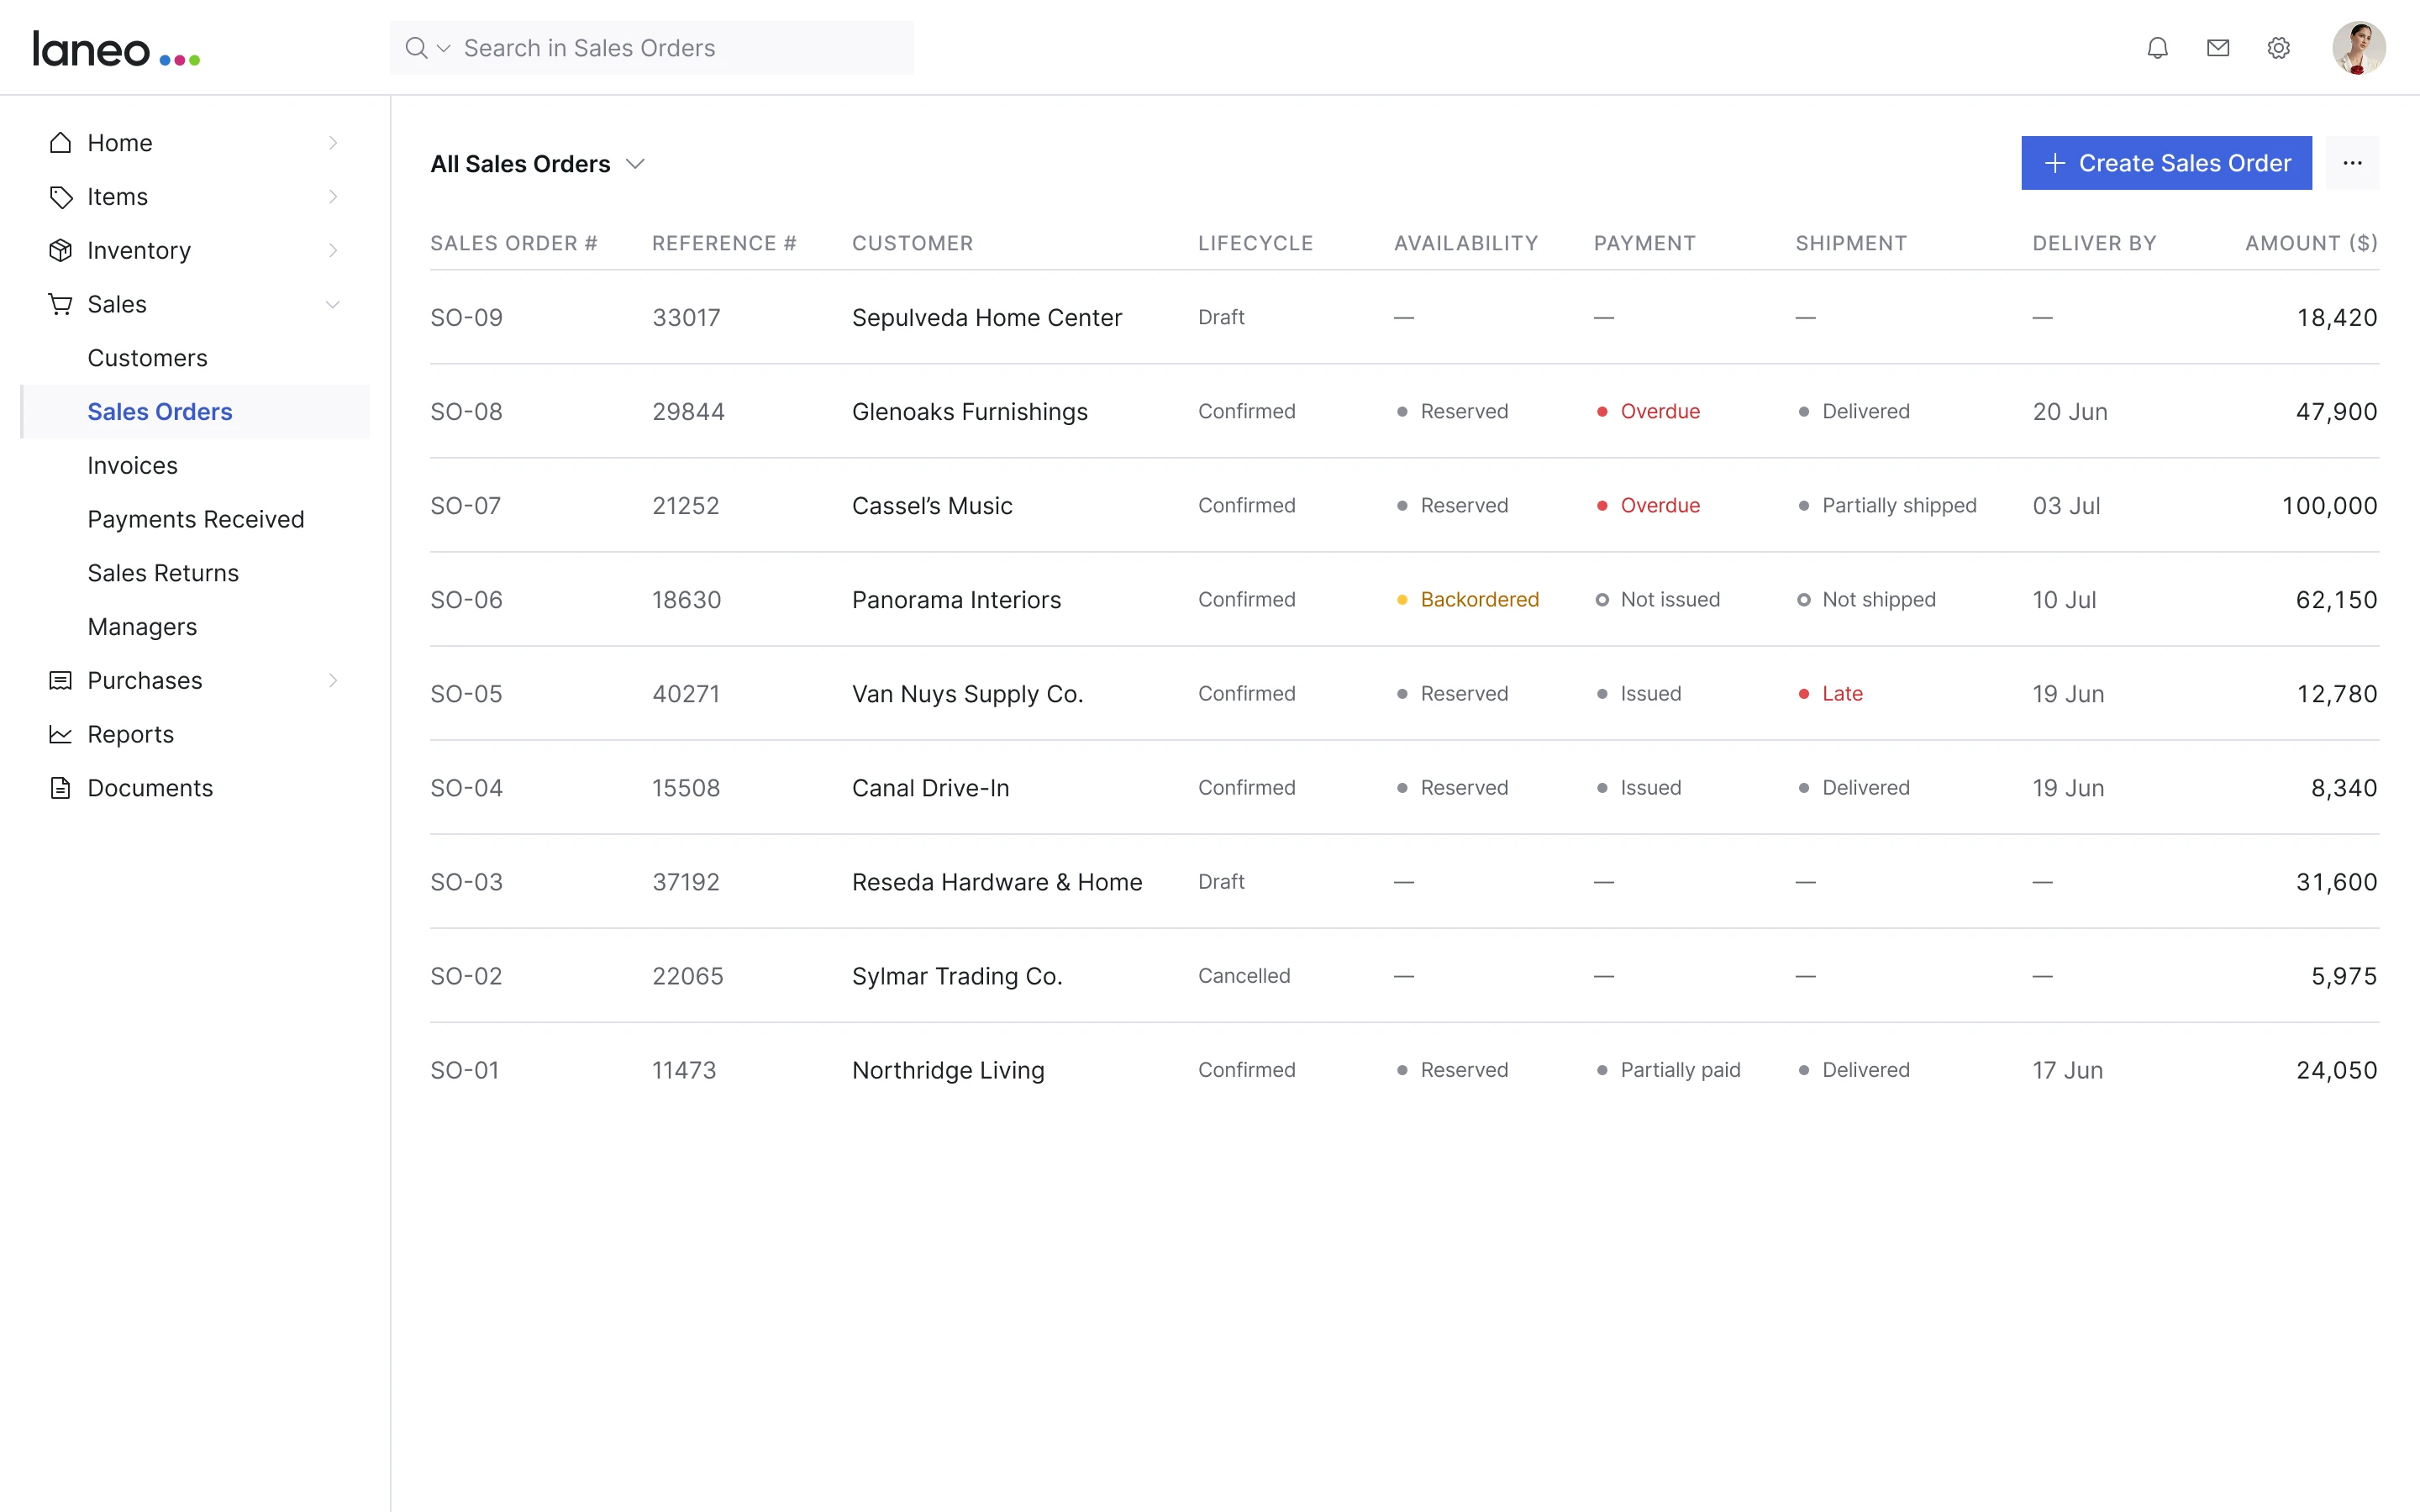This screenshot has width=2420, height=1512.
Task: Click the Items tag icon
Action: [61, 197]
